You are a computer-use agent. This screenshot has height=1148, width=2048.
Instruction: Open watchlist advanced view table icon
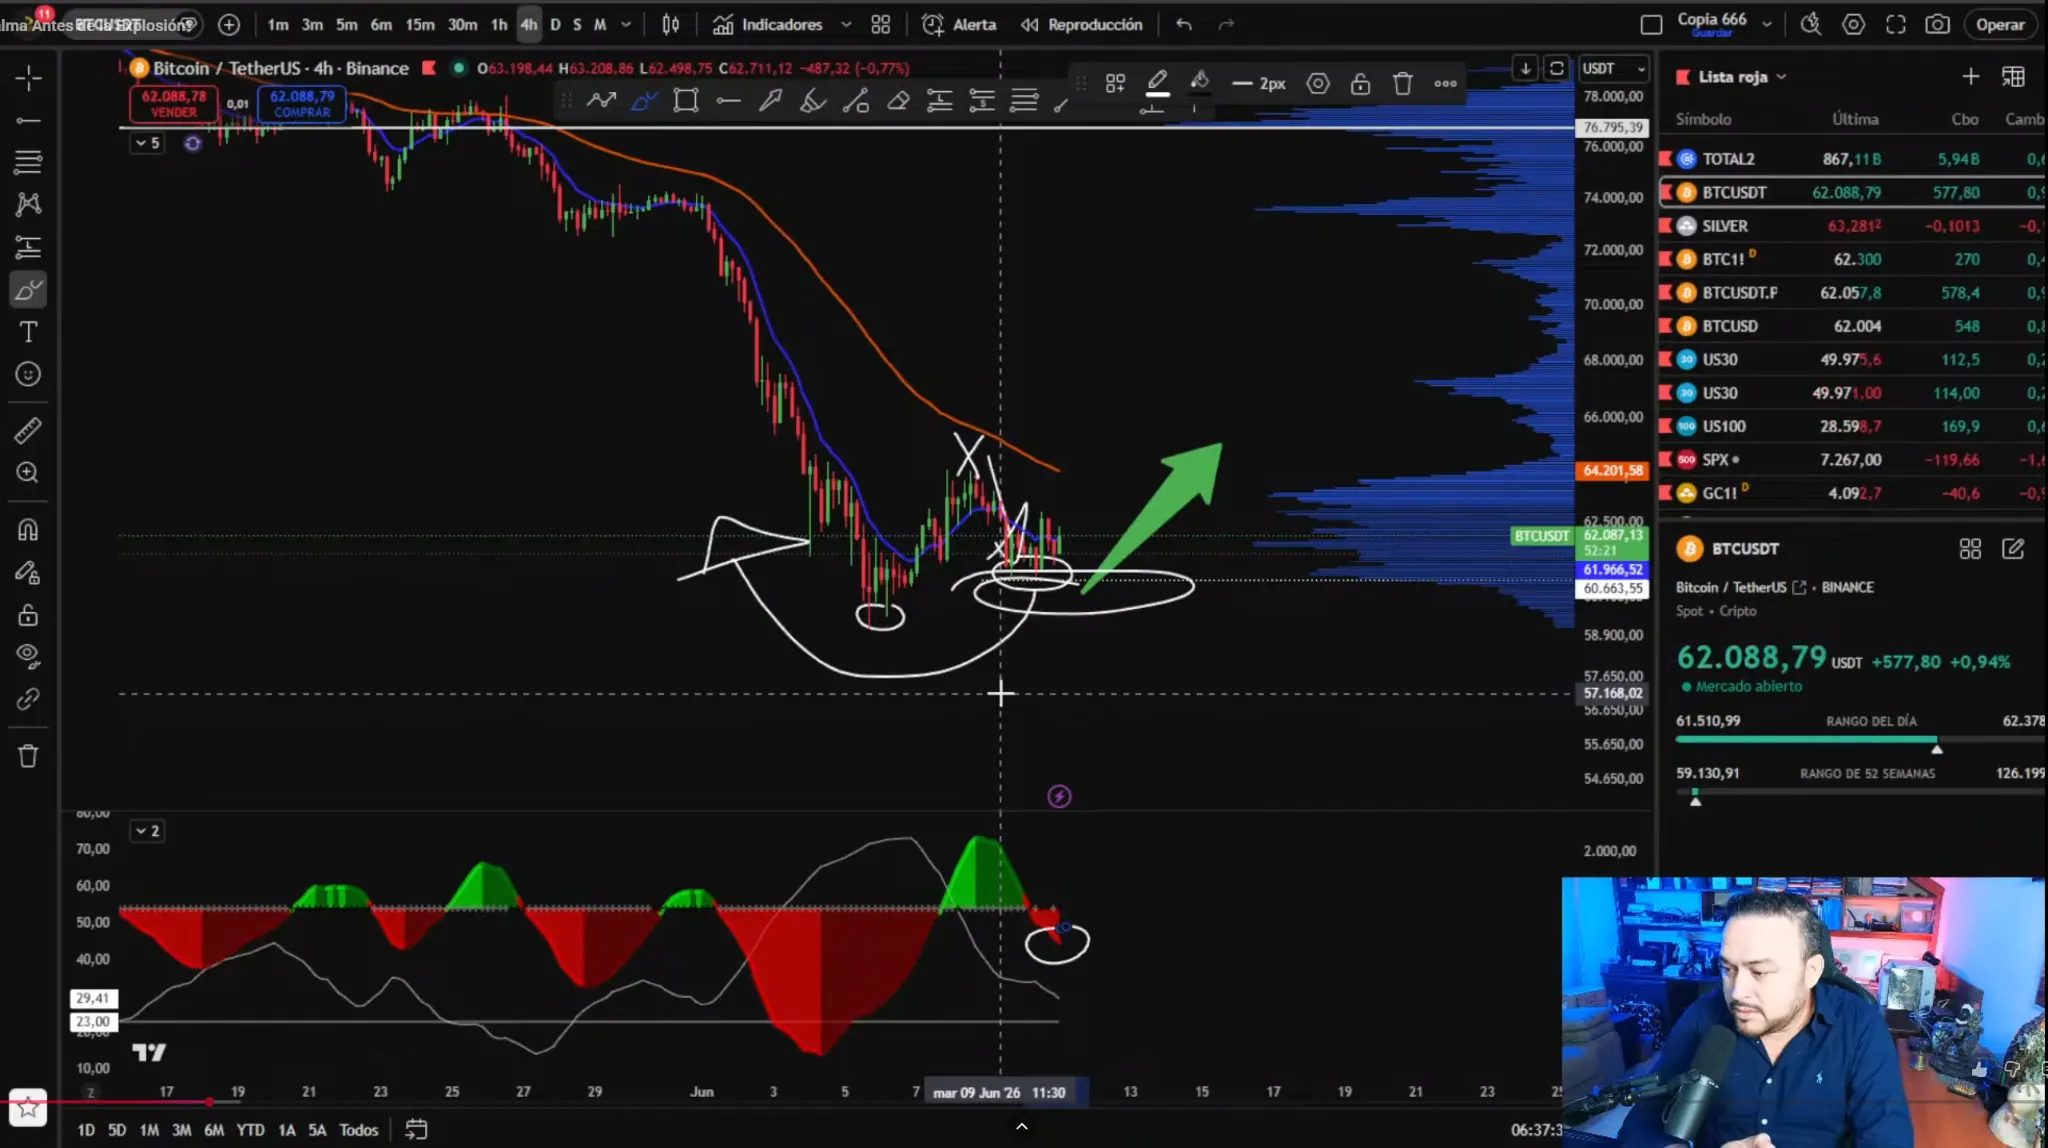(2013, 76)
